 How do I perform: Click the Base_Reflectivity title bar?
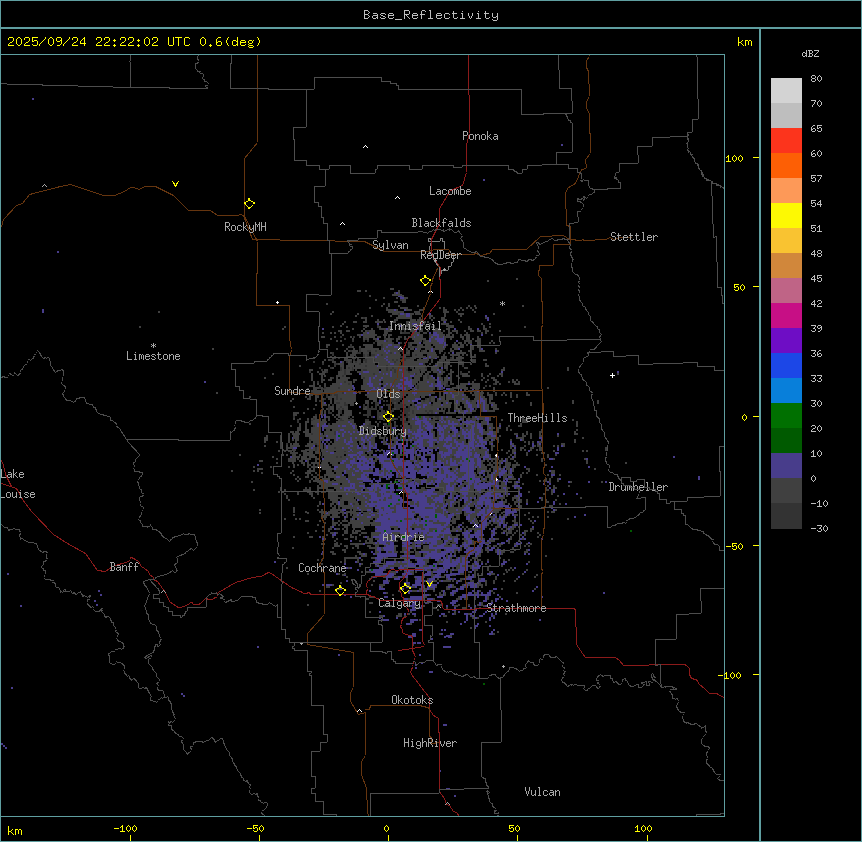tap(430, 15)
